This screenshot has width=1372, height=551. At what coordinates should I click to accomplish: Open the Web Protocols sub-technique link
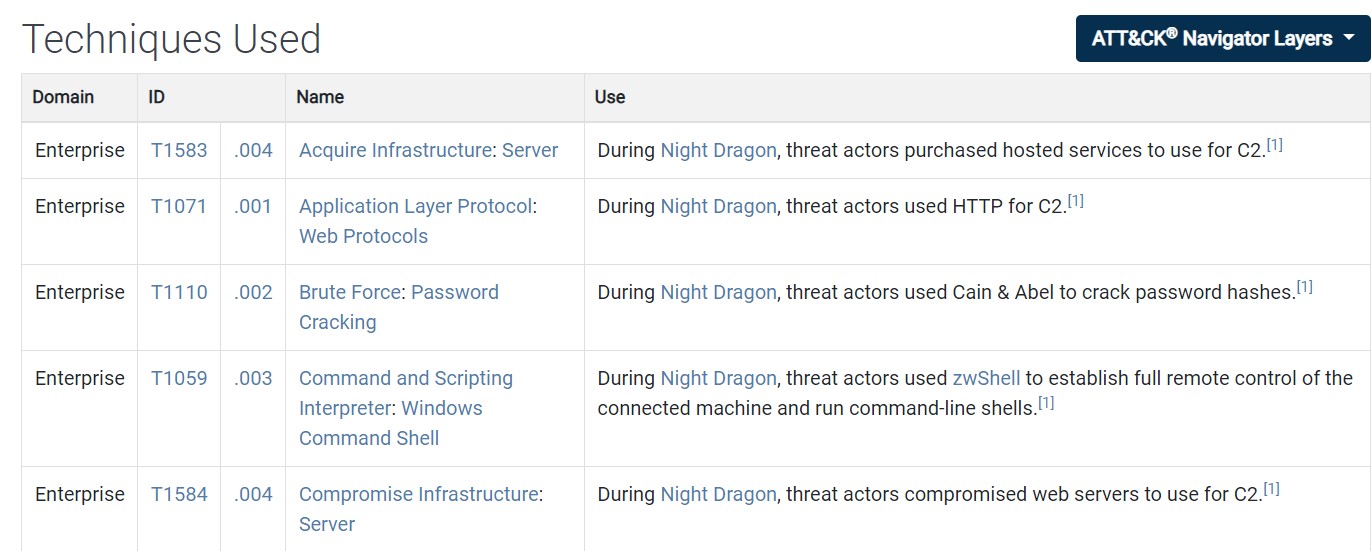[x=363, y=236]
